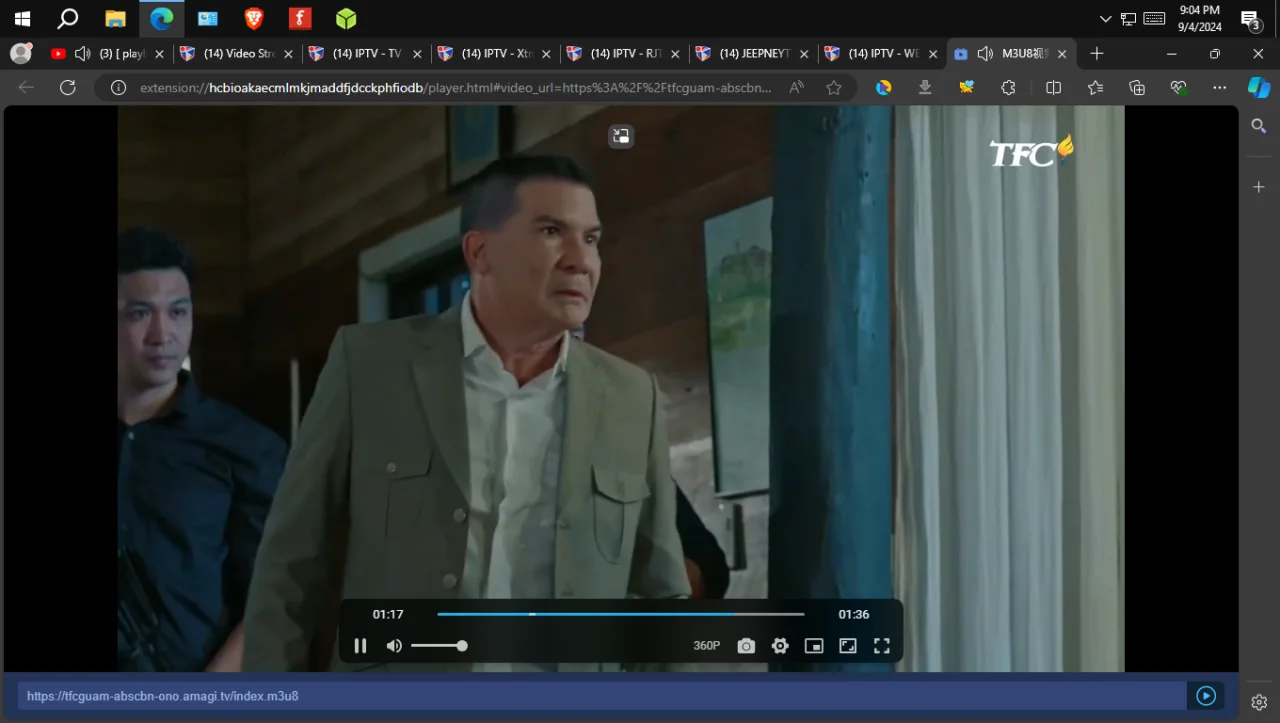The width and height of the screenshot is (1280, 723).
Task: Click the yellow and blue extension icon
Action: (x=966, y=88)
